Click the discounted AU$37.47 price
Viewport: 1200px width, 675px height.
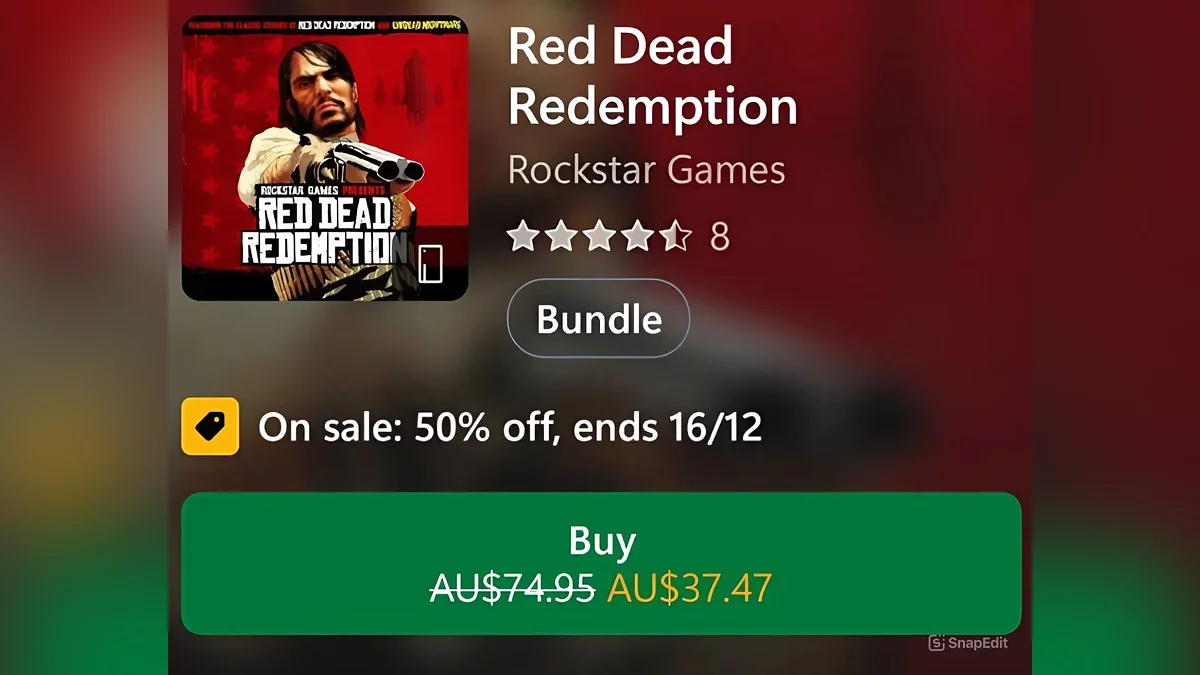point(689,589)
